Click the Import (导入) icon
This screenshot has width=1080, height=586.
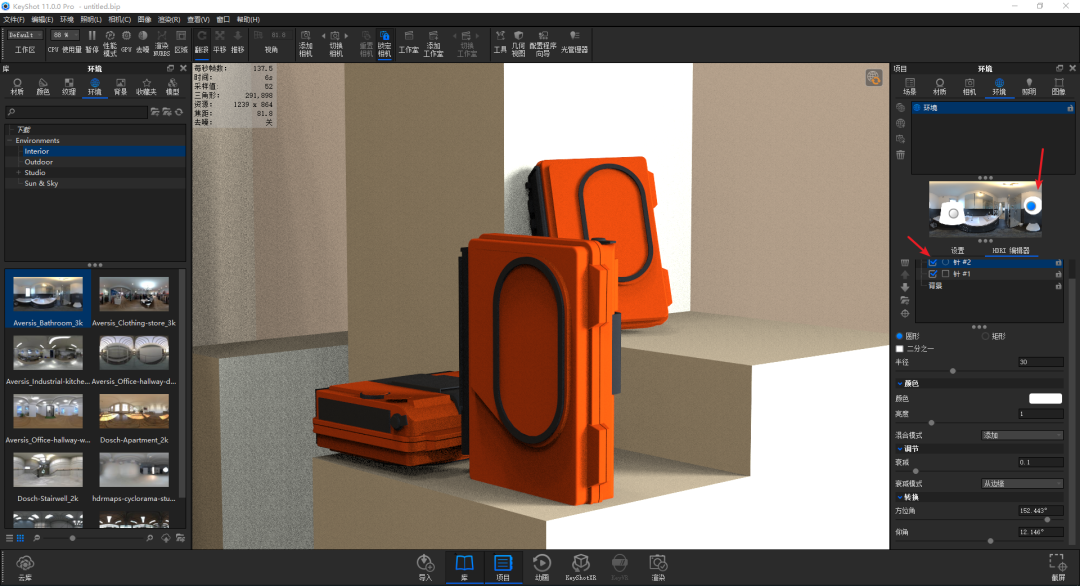click(425, 566)
